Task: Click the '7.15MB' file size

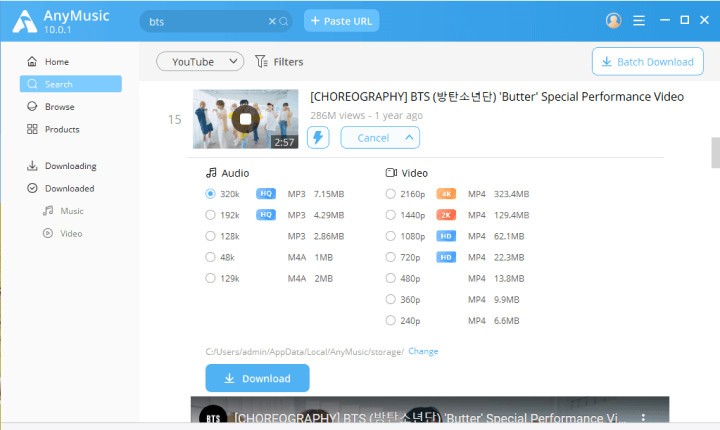Action: pyautogui.click(x=329, y=194)
